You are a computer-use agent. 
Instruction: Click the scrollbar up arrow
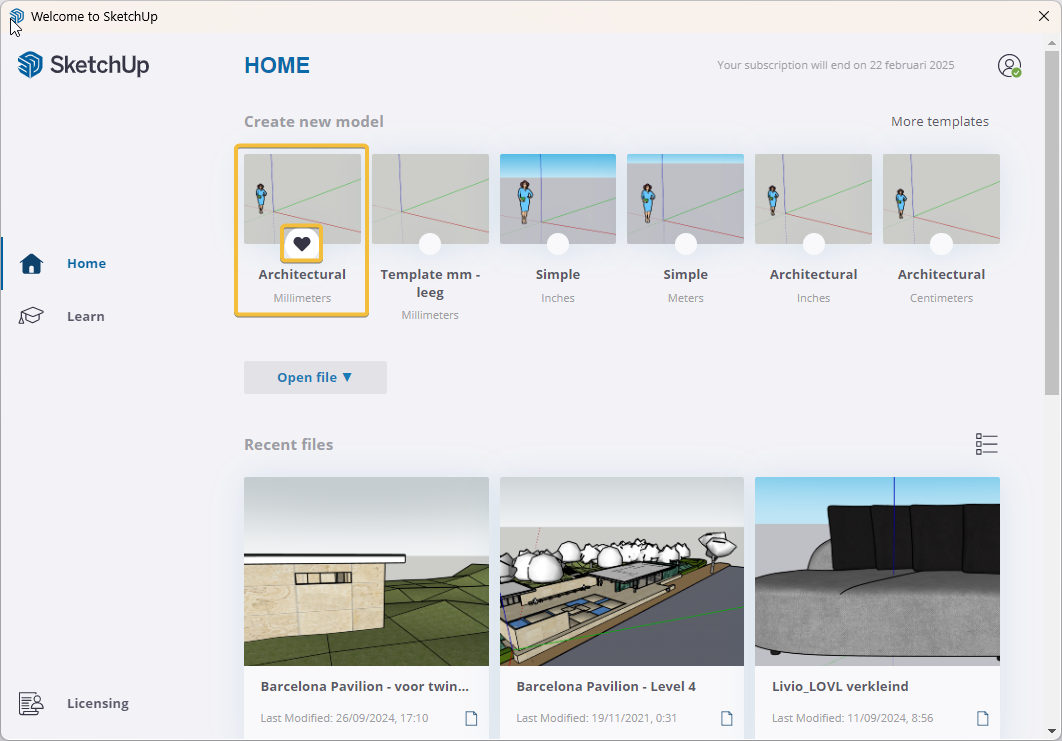click(x=1051, y=43)
